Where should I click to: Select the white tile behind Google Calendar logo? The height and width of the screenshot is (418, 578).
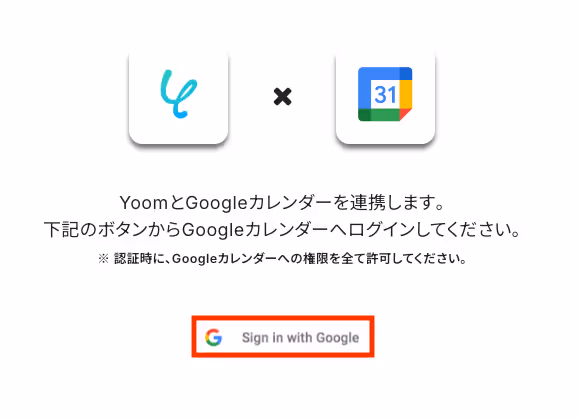pyautogui.click(x=386, y=97)
